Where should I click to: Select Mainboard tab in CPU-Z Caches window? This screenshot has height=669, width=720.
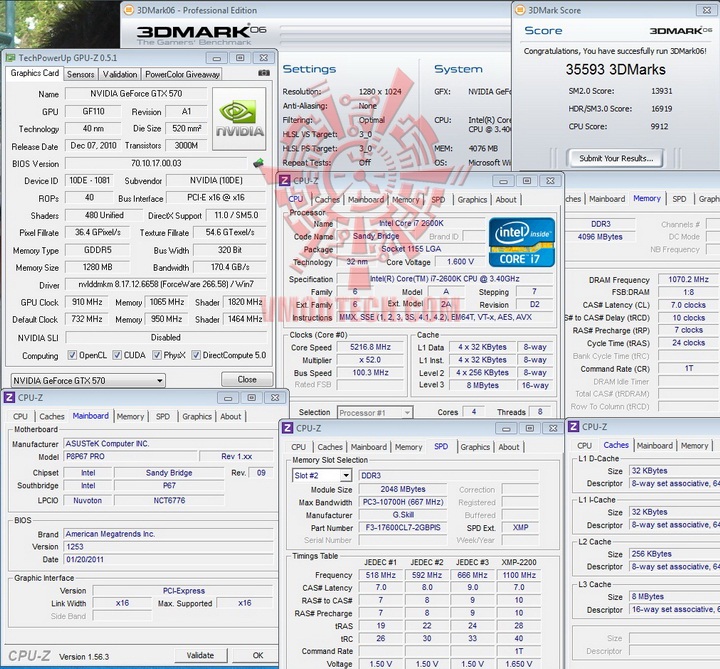pos(654,445)
